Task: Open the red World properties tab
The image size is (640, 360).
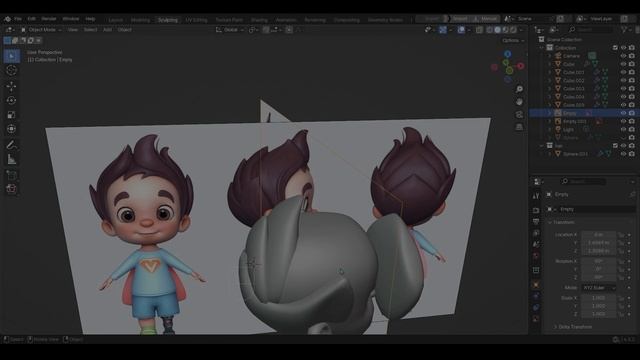Action: (536, 256)
